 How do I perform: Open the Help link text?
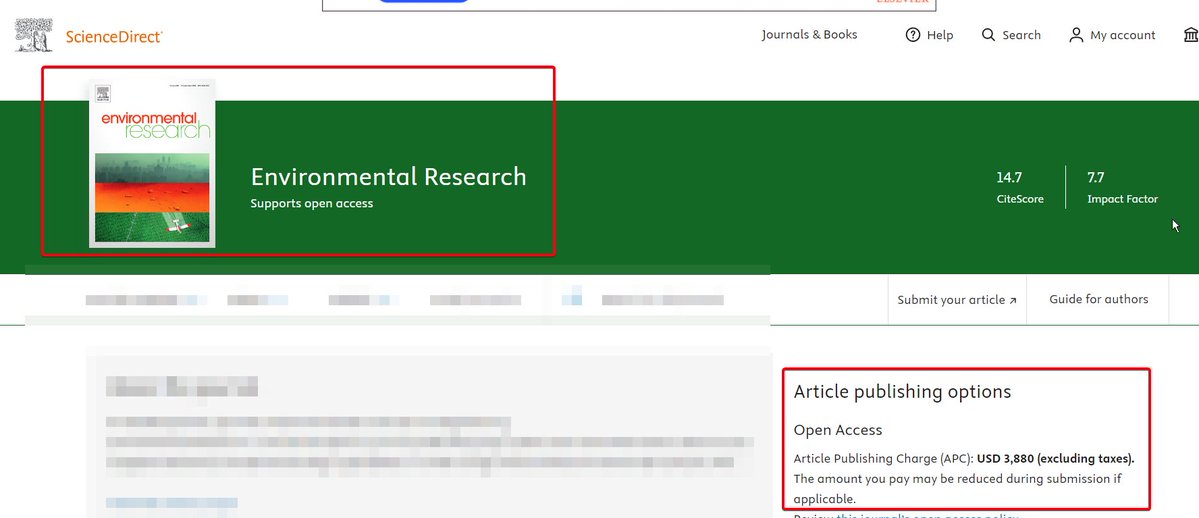pos(940,35)
